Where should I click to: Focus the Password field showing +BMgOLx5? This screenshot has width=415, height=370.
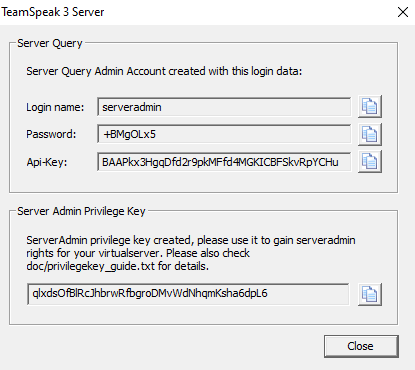[224, 134]
